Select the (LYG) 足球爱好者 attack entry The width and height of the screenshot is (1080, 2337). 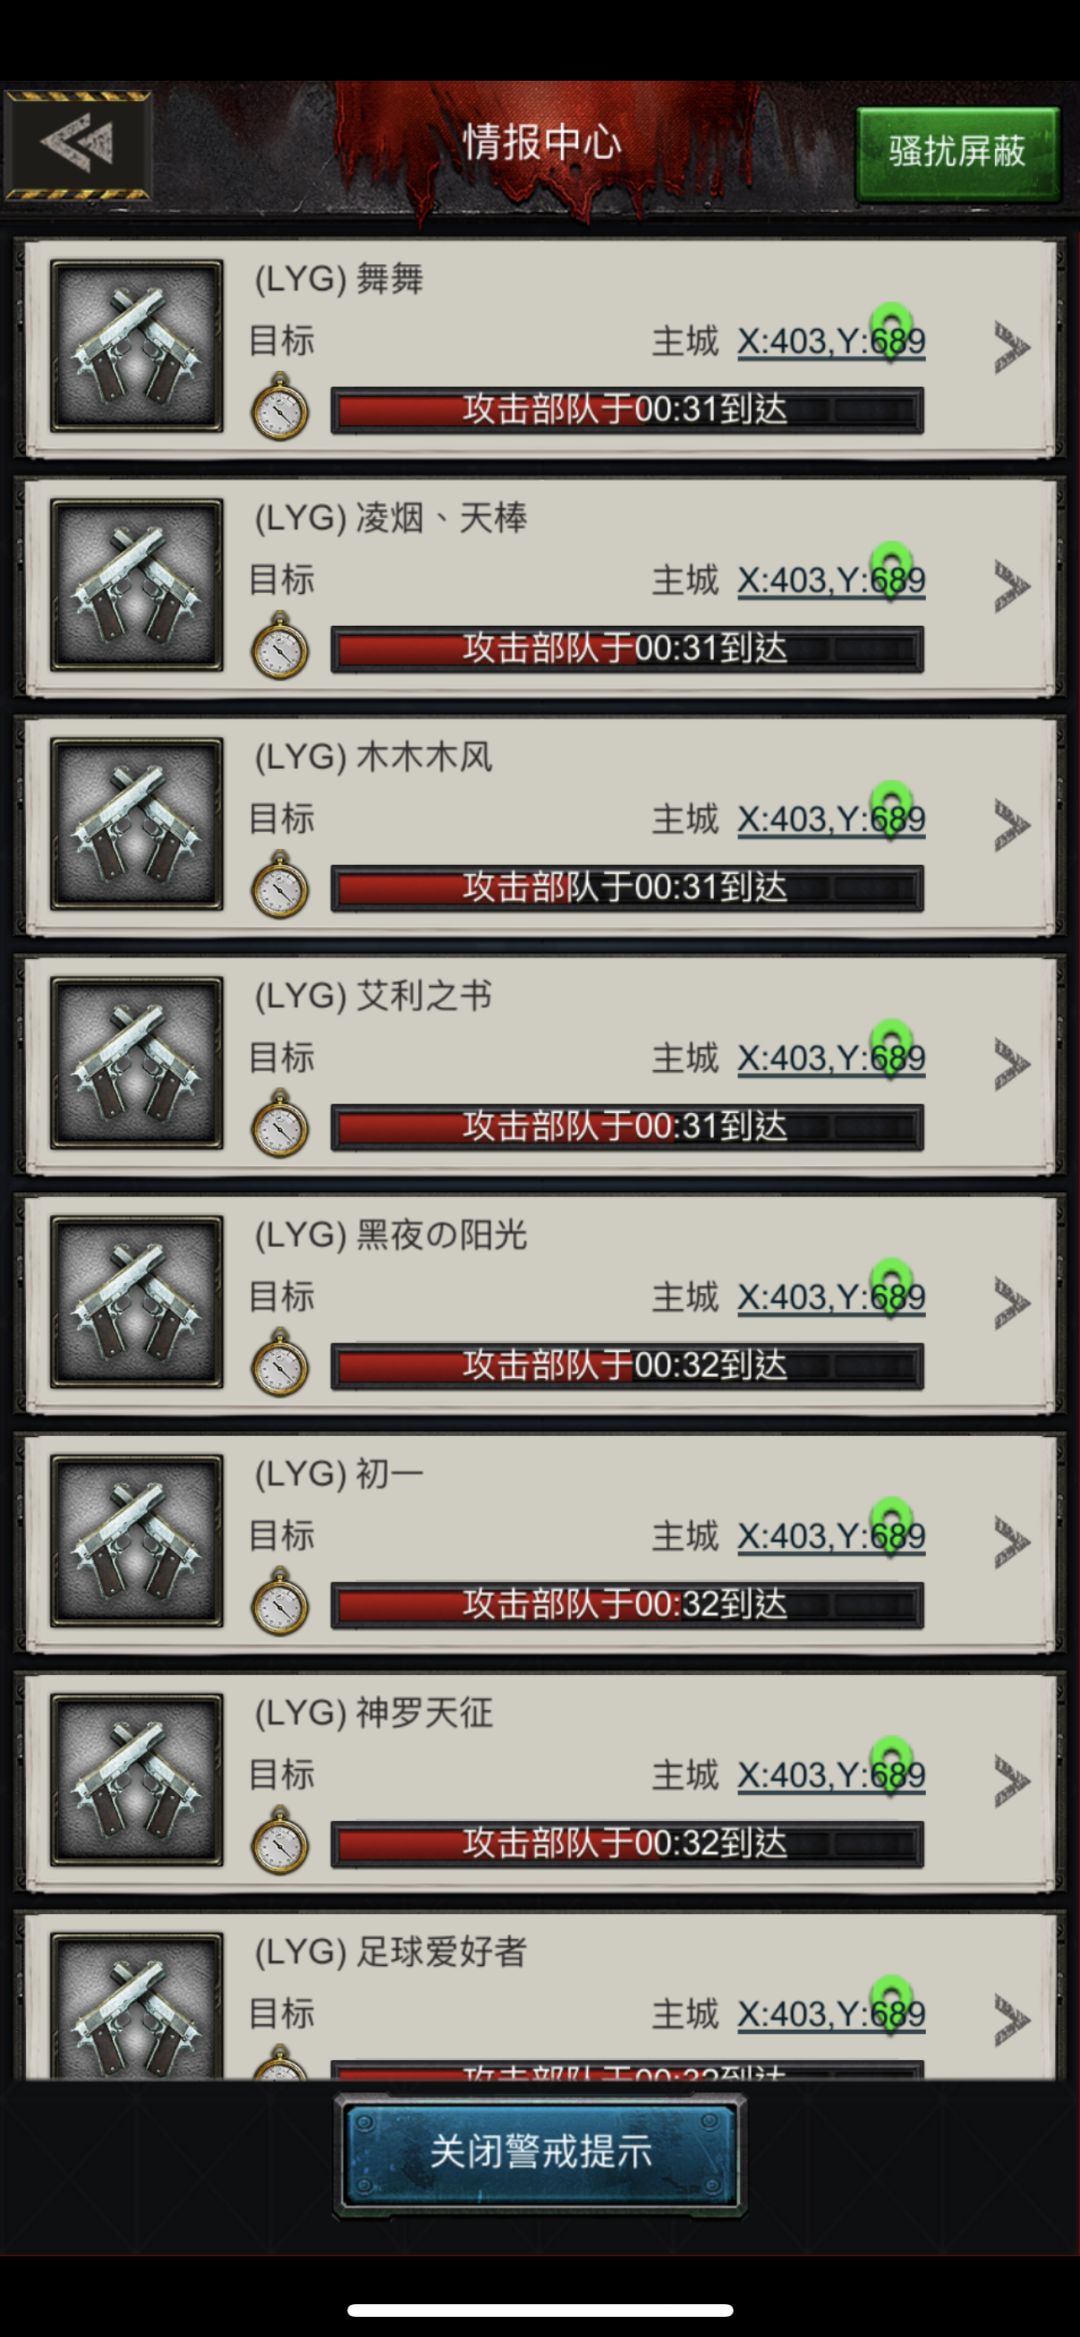[540, 1996]
